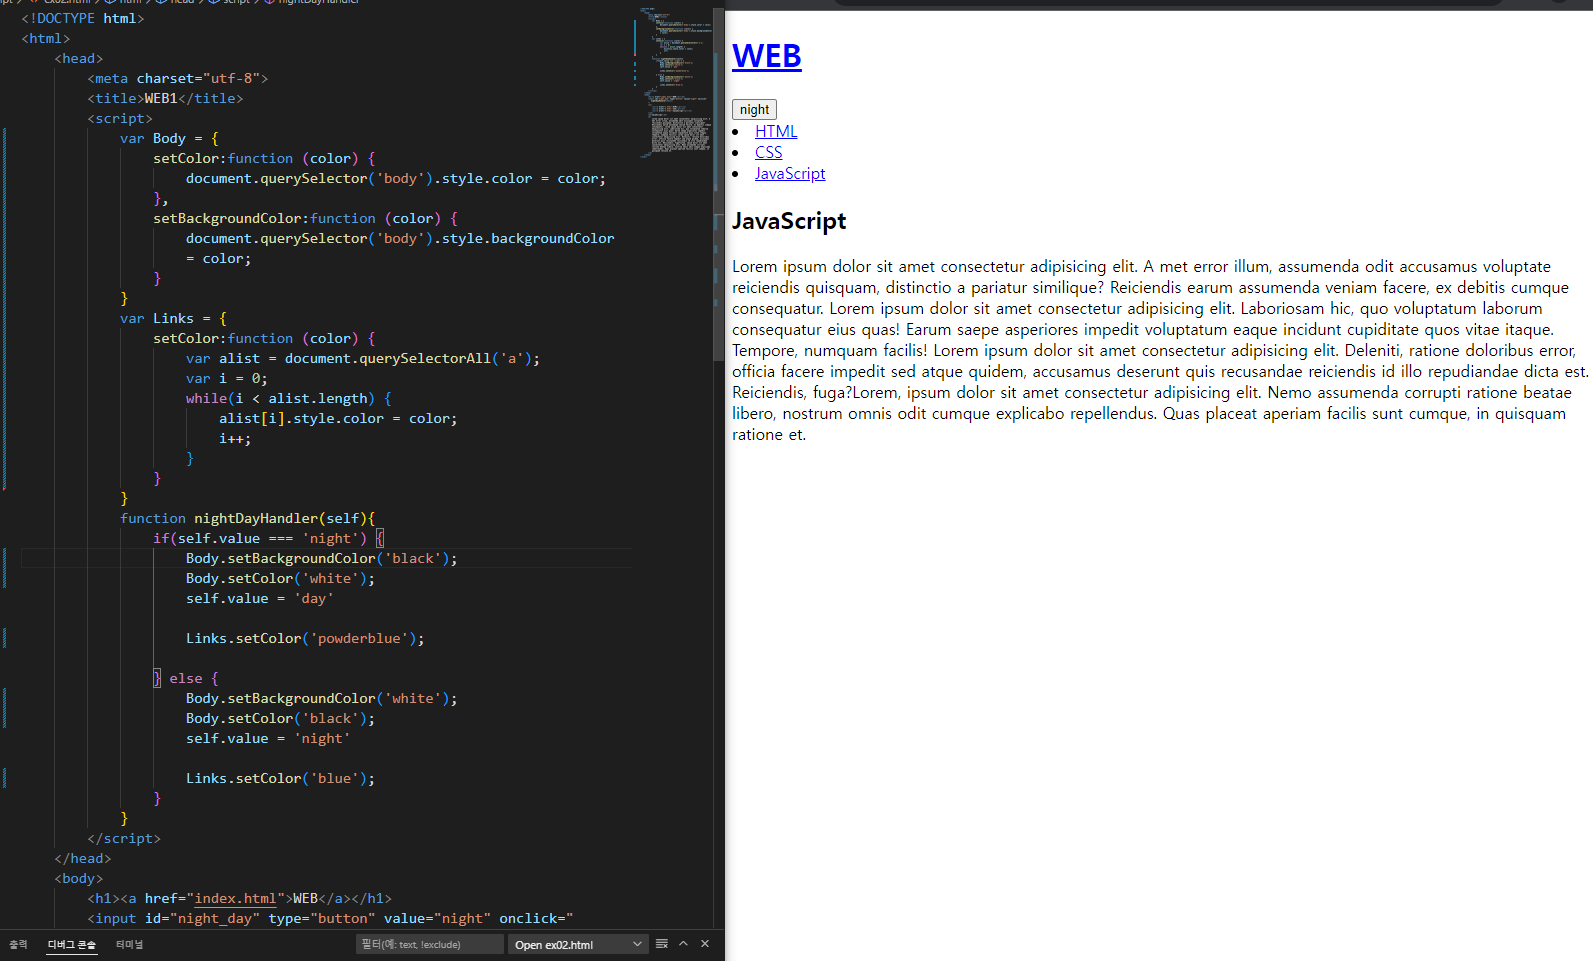Follow the CSS link in the list
The image size is (1593, 961).
click(769, 152)
